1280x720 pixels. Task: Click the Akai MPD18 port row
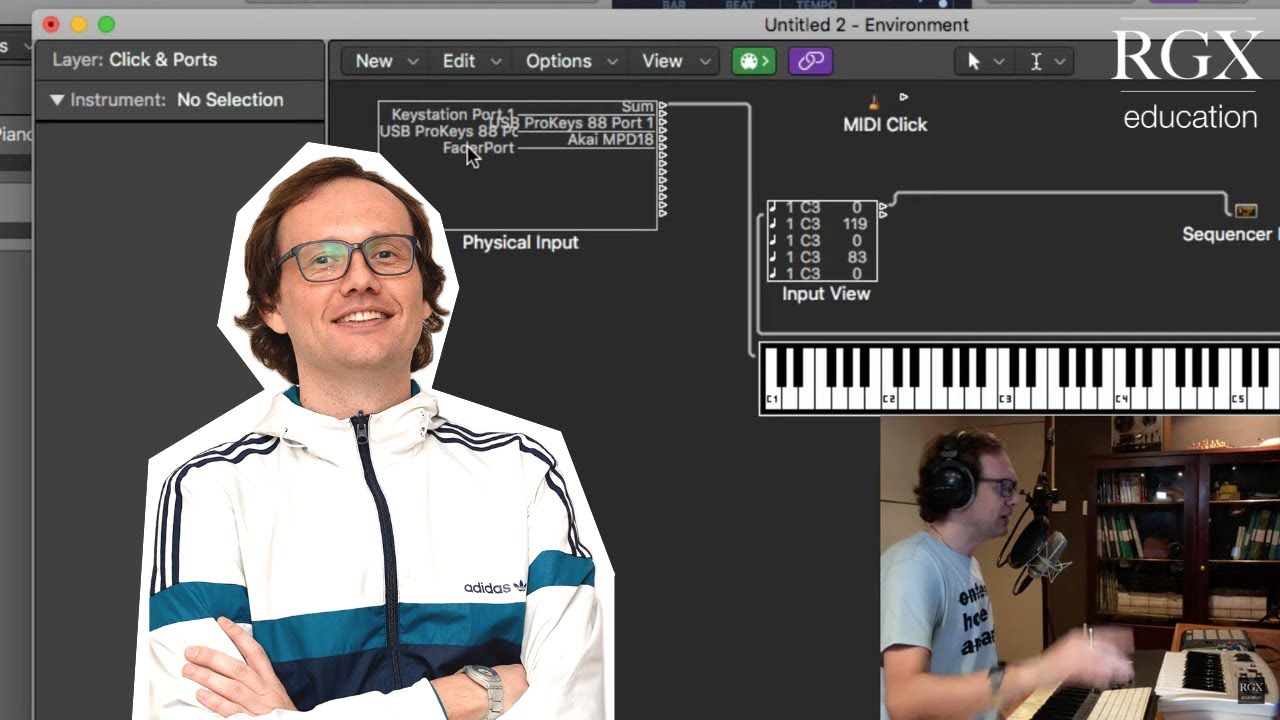point(611,140)
